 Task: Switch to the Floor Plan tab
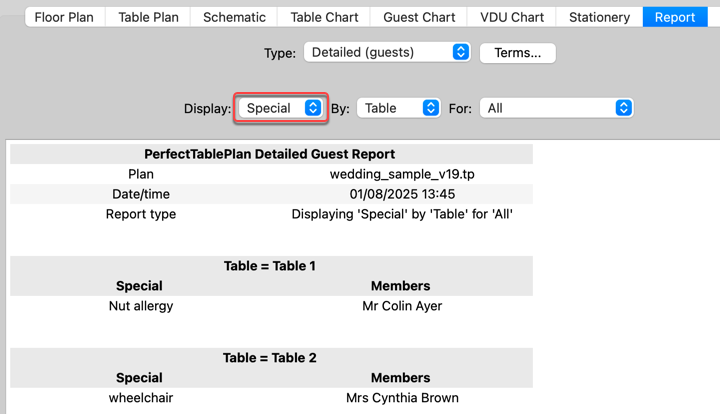(x=66, y=17)
